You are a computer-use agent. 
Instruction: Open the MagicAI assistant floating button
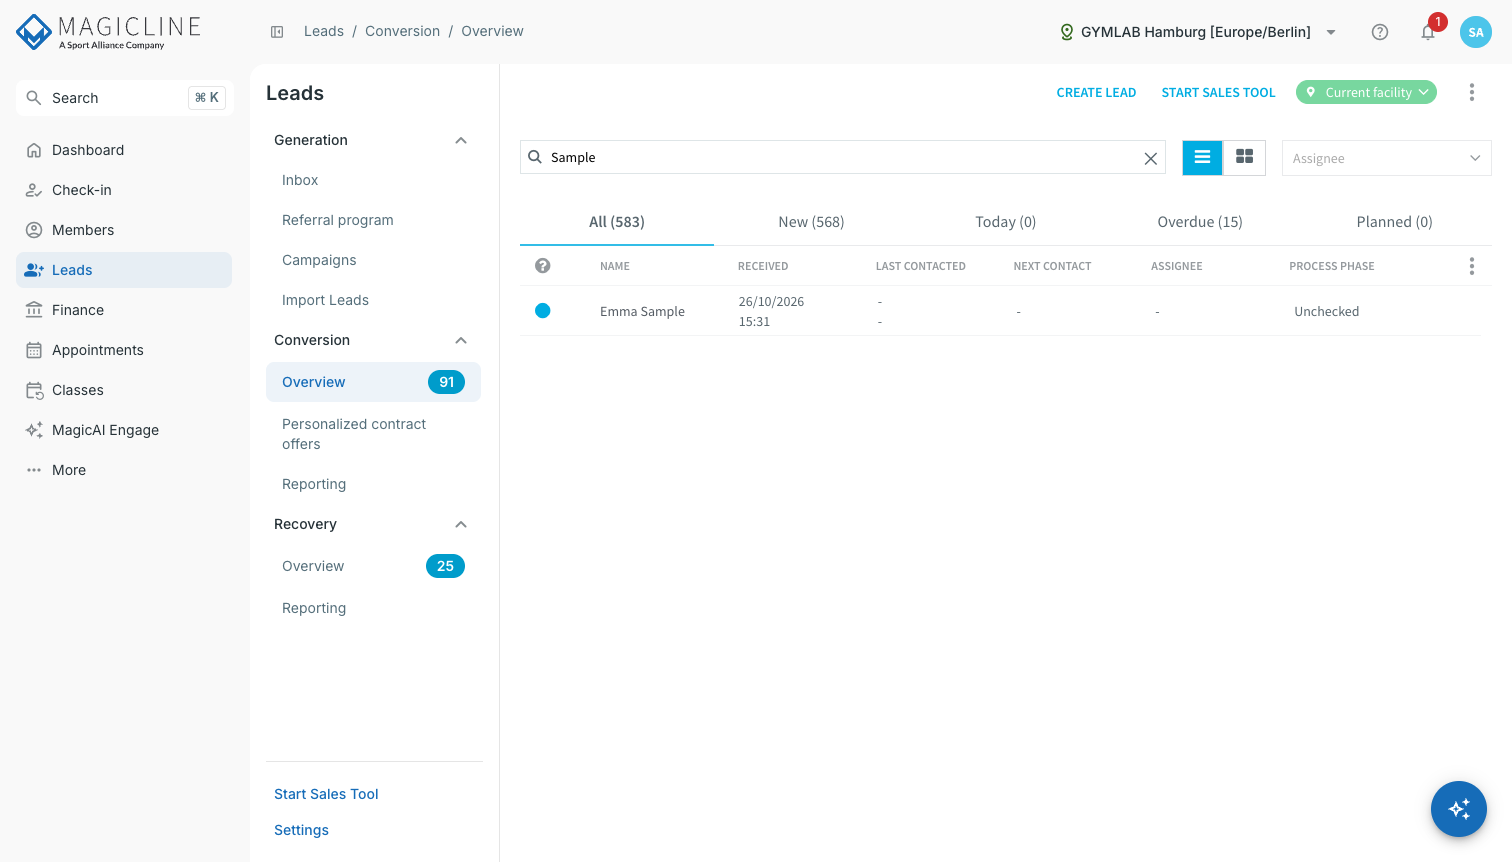[1459, 809]
